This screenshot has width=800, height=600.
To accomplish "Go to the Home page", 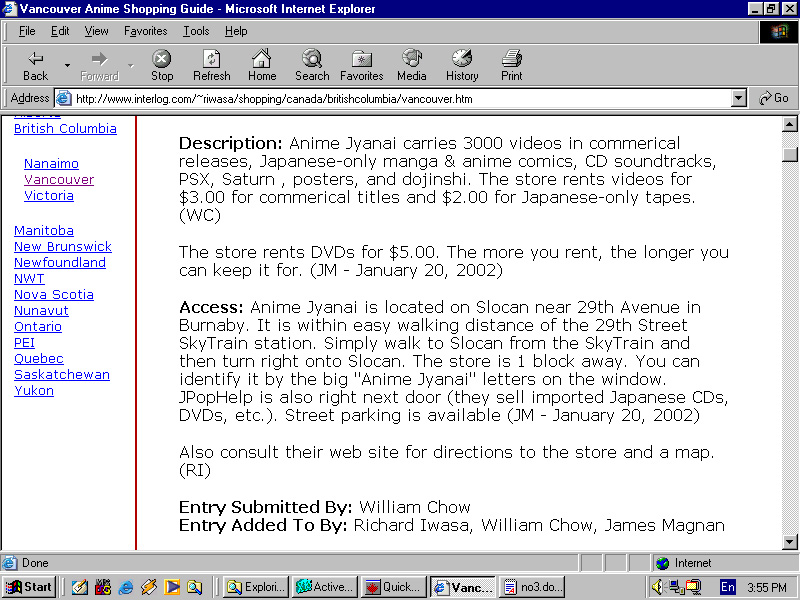I will [262, 66].
